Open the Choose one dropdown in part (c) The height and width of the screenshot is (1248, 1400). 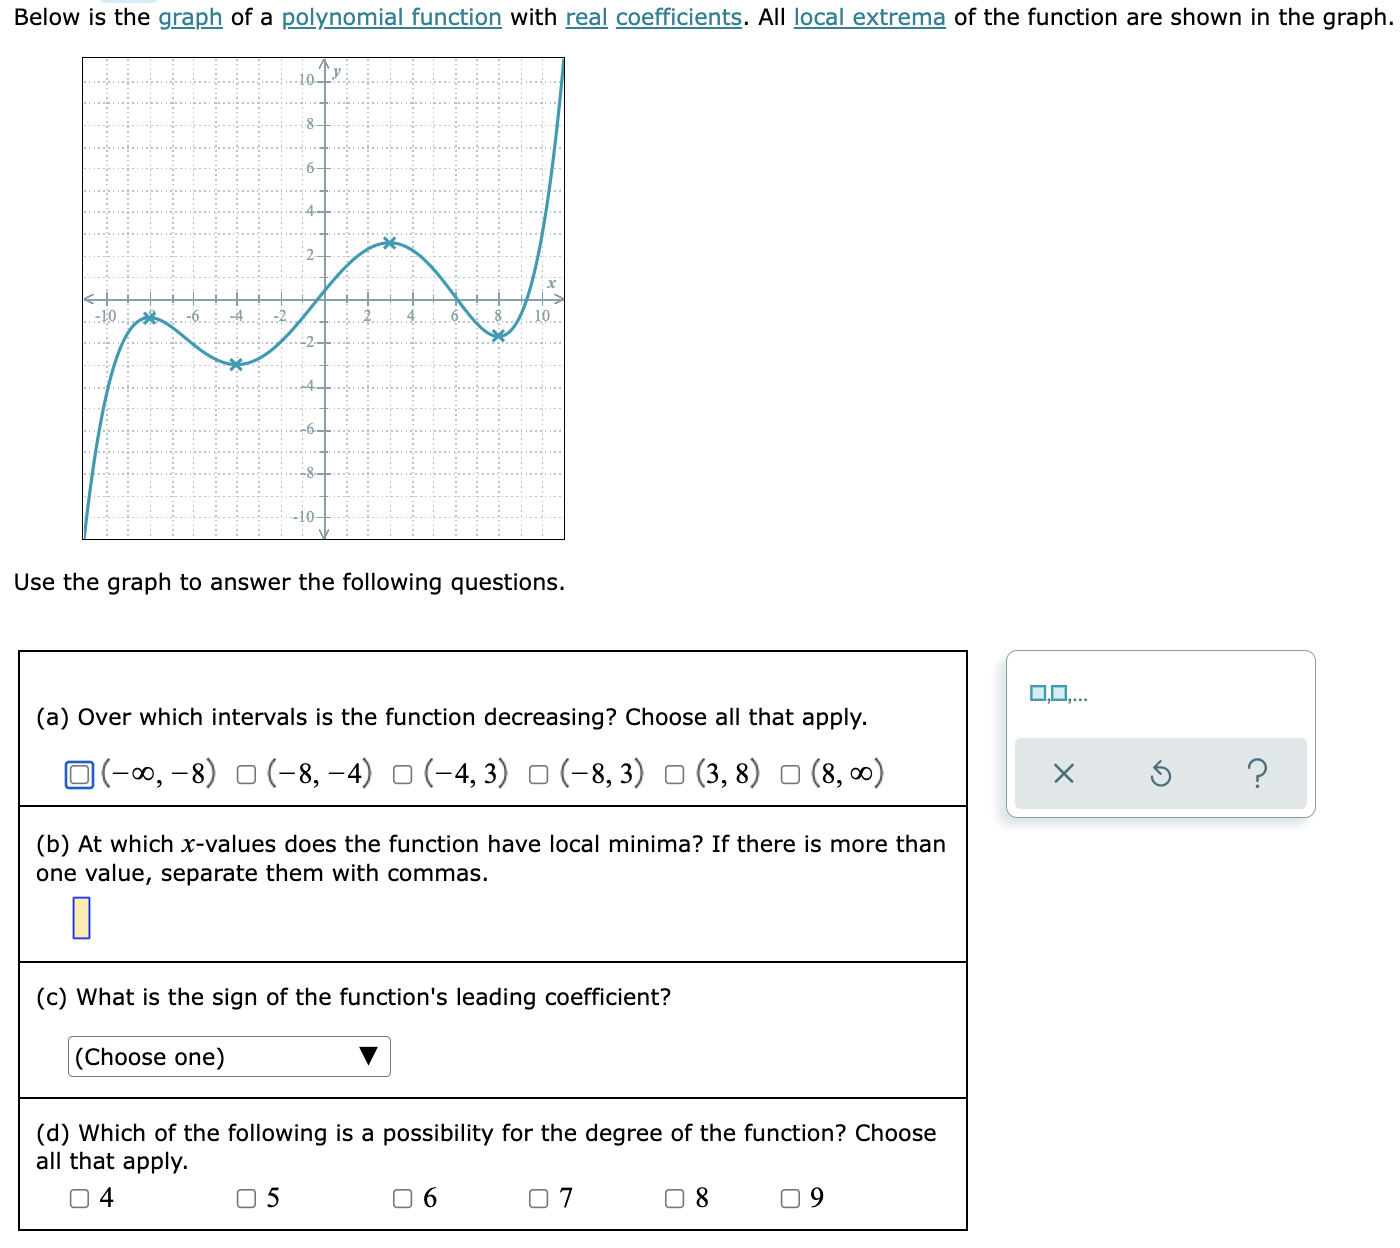[228, 1056]
